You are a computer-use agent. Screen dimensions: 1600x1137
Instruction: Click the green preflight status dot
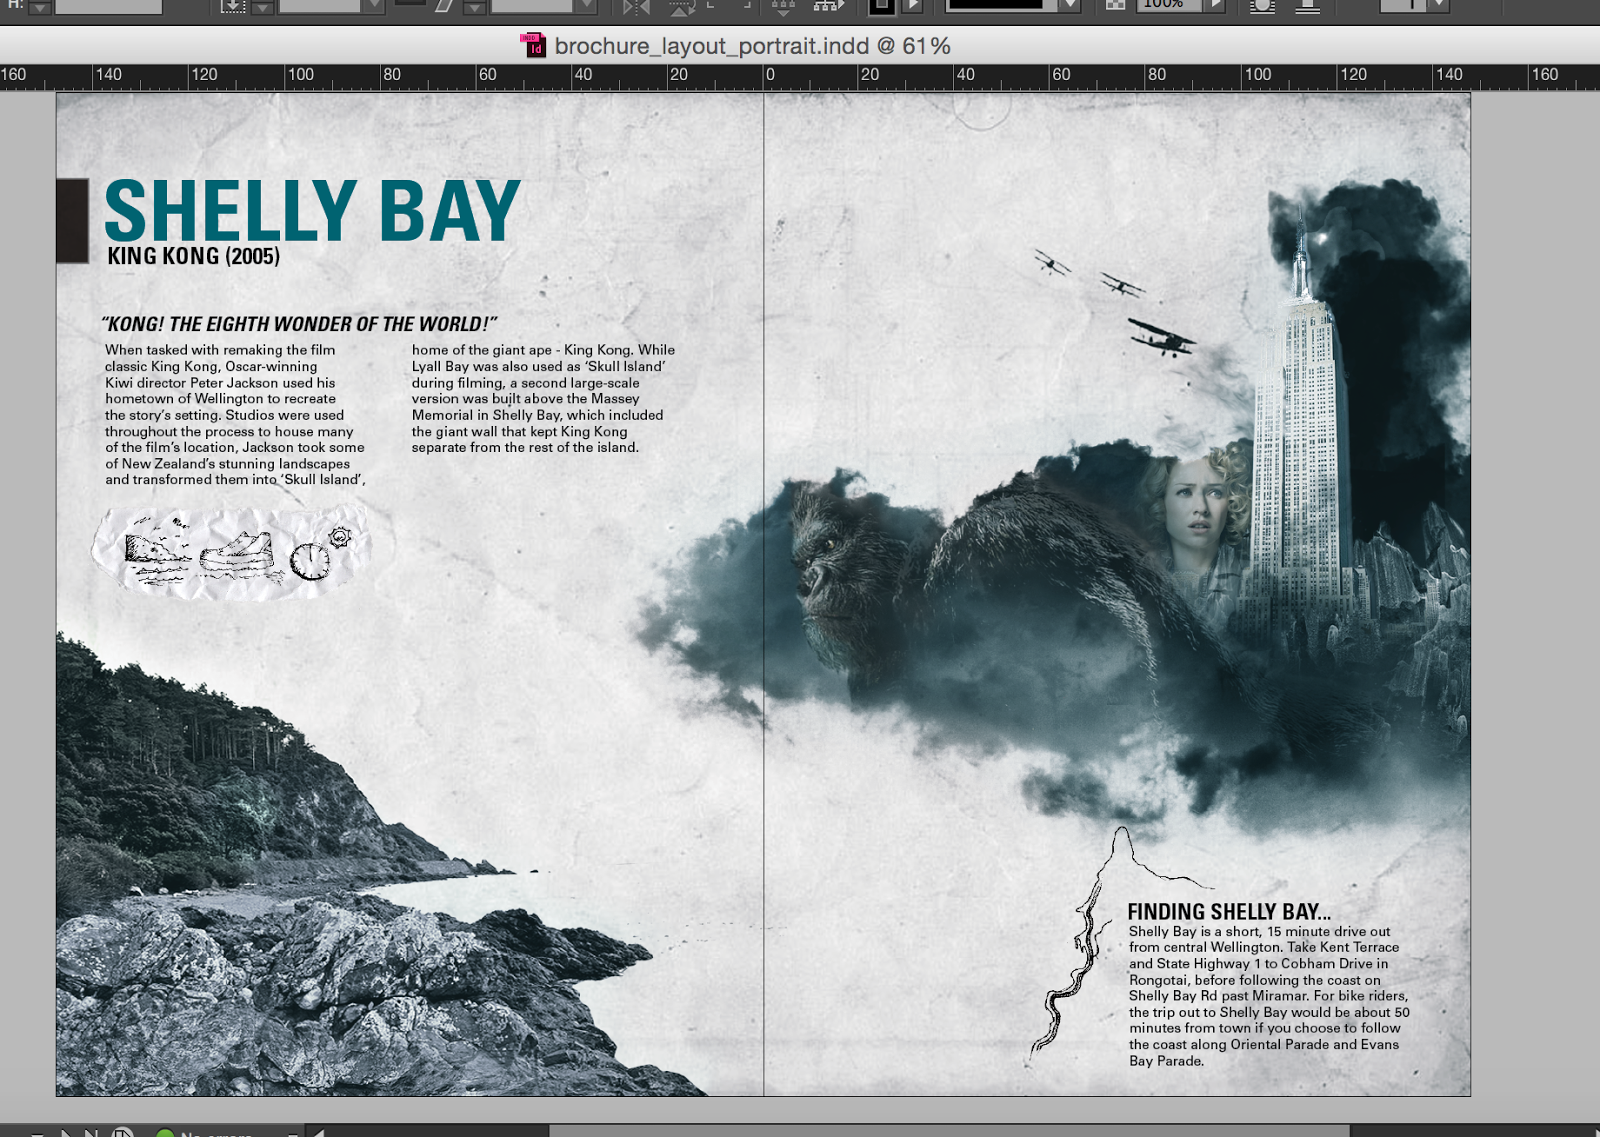[x=166, y=1133]
